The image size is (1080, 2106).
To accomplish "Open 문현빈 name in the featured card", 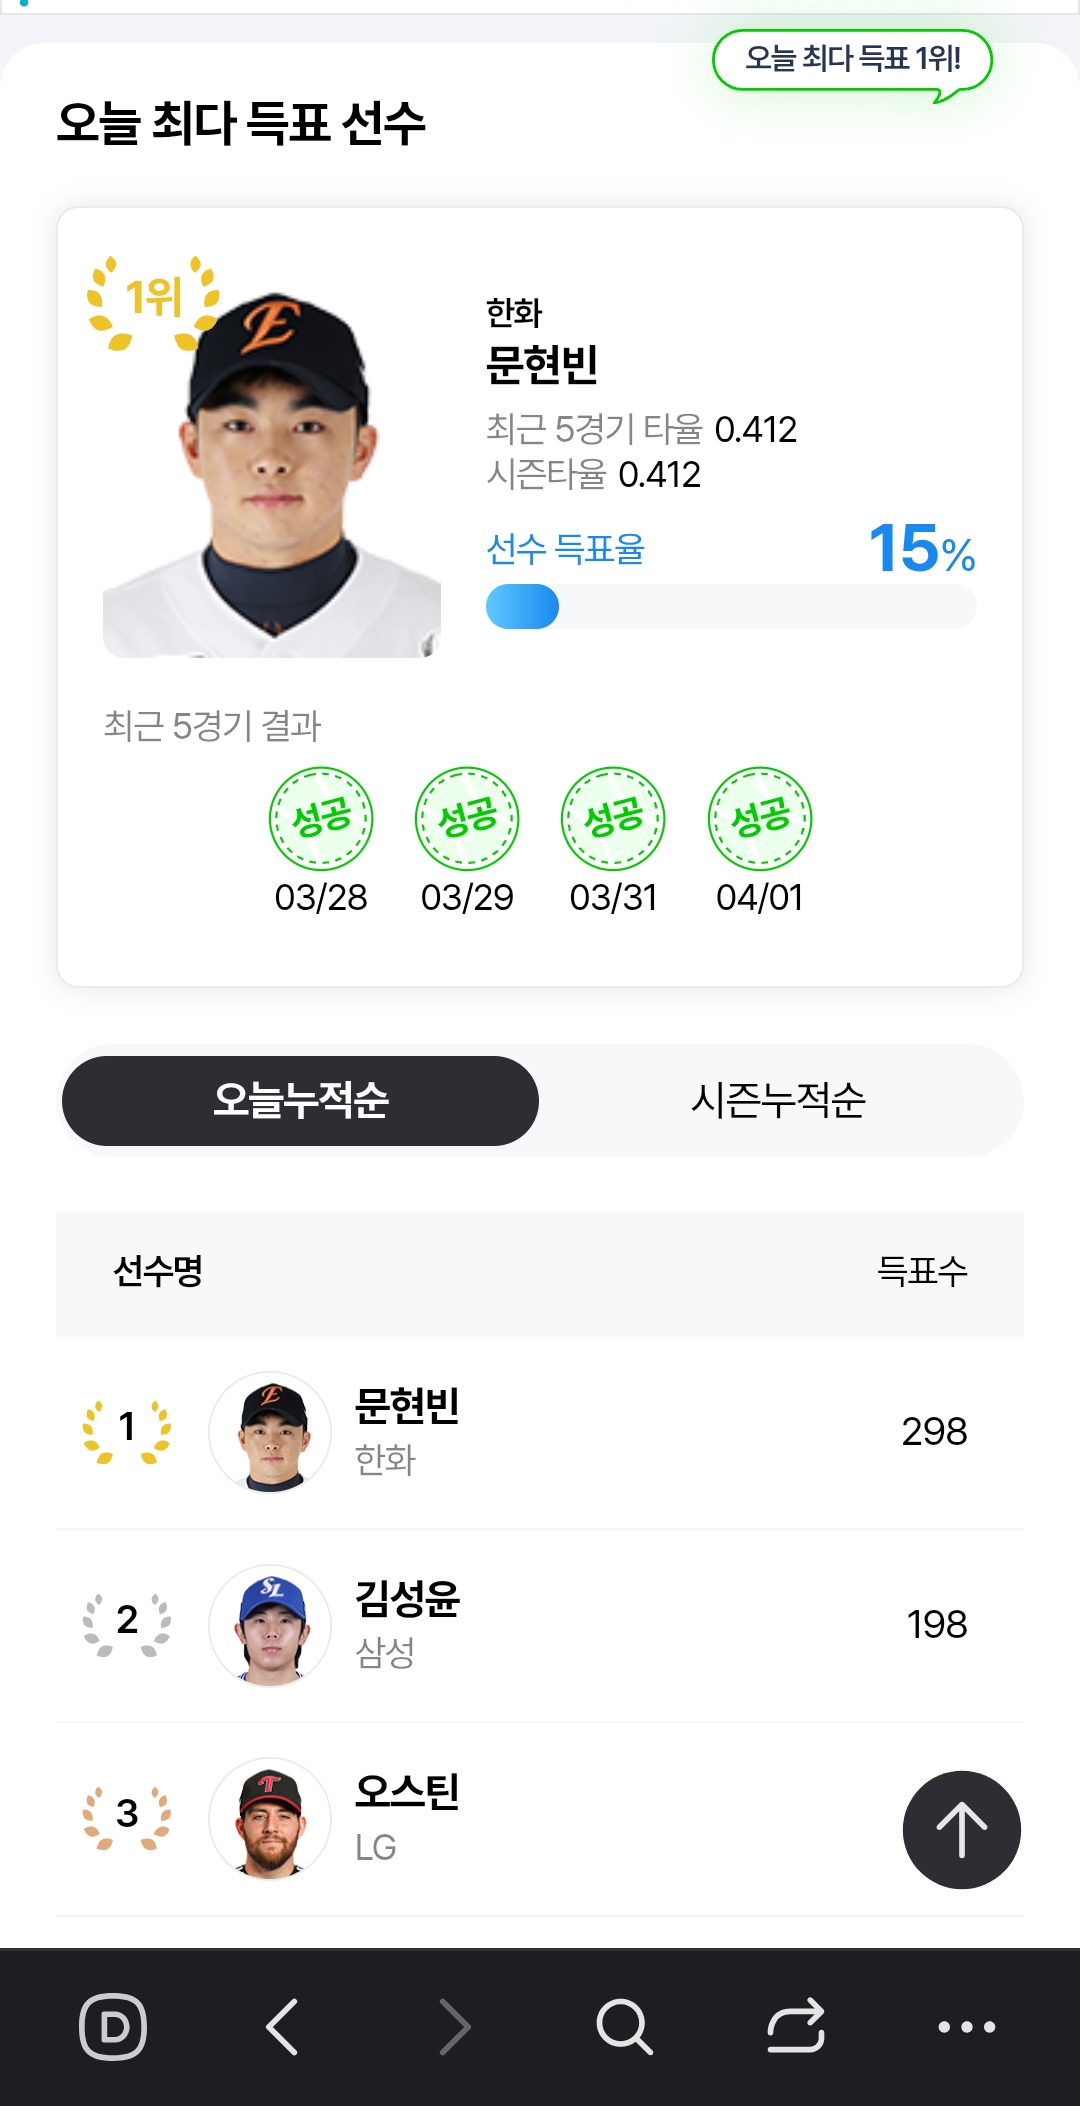I will click(542, 364).
